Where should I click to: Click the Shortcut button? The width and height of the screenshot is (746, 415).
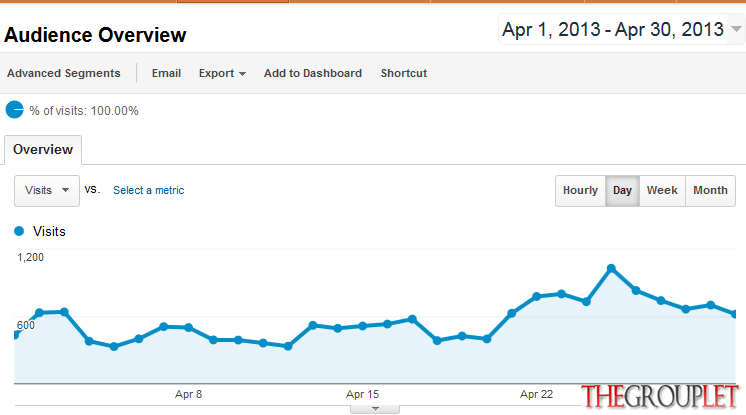click(x=403, y=73)
